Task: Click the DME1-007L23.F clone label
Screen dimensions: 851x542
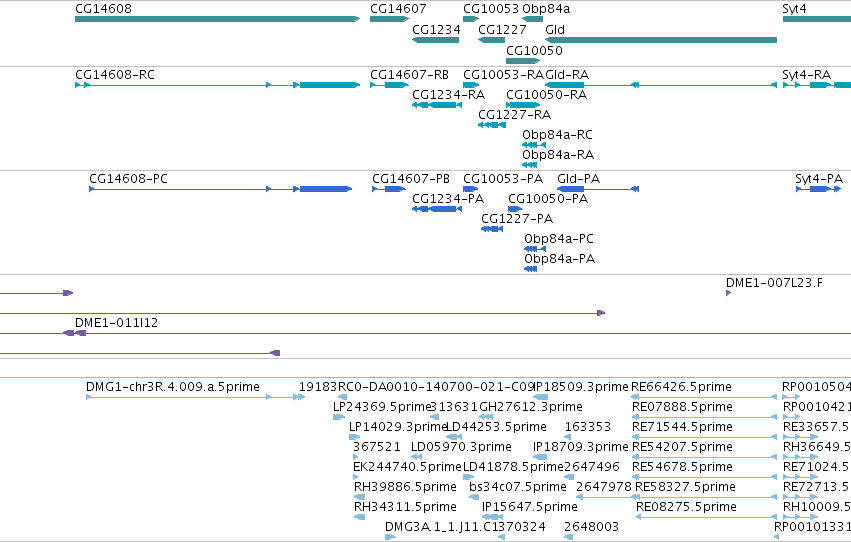Action: [774, 283]
